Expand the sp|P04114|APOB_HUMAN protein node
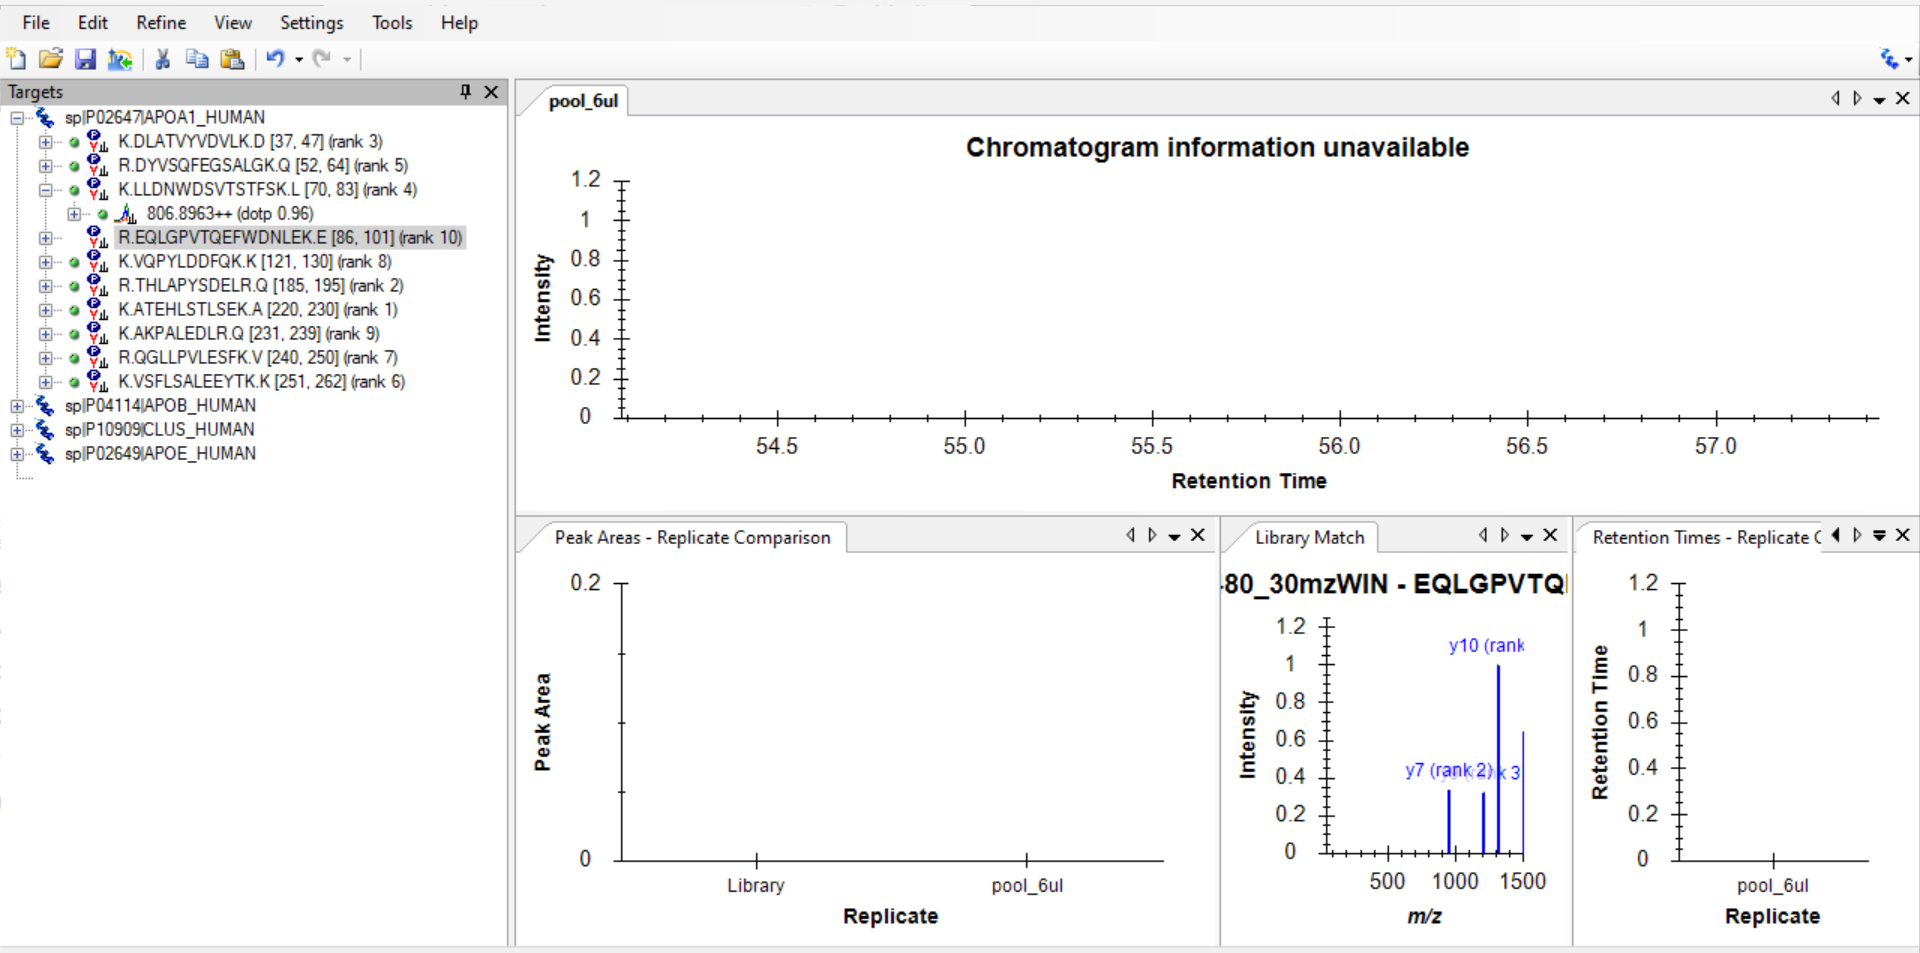 point(17,406)
